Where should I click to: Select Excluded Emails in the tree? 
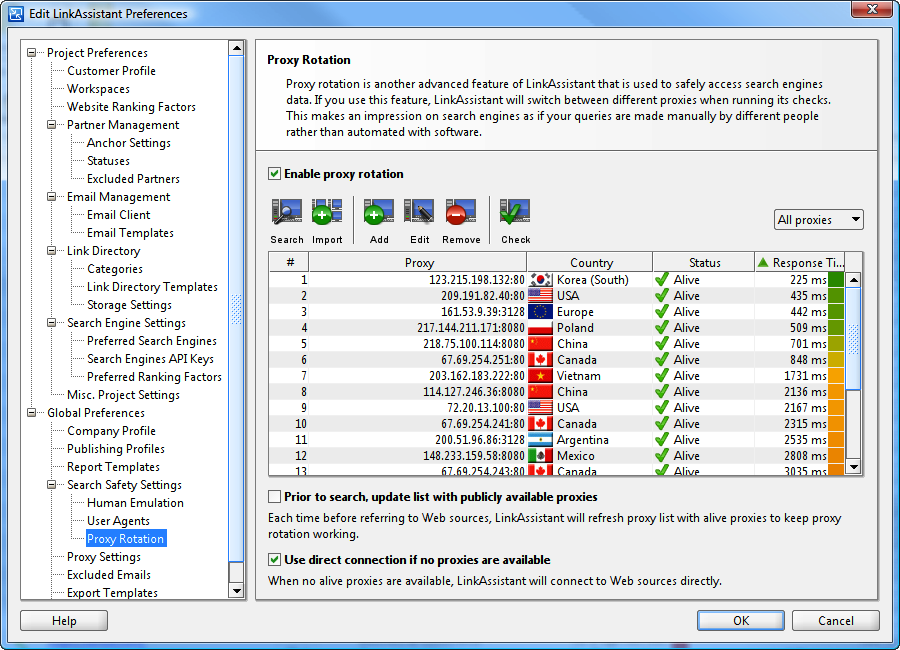click(108, 575)
